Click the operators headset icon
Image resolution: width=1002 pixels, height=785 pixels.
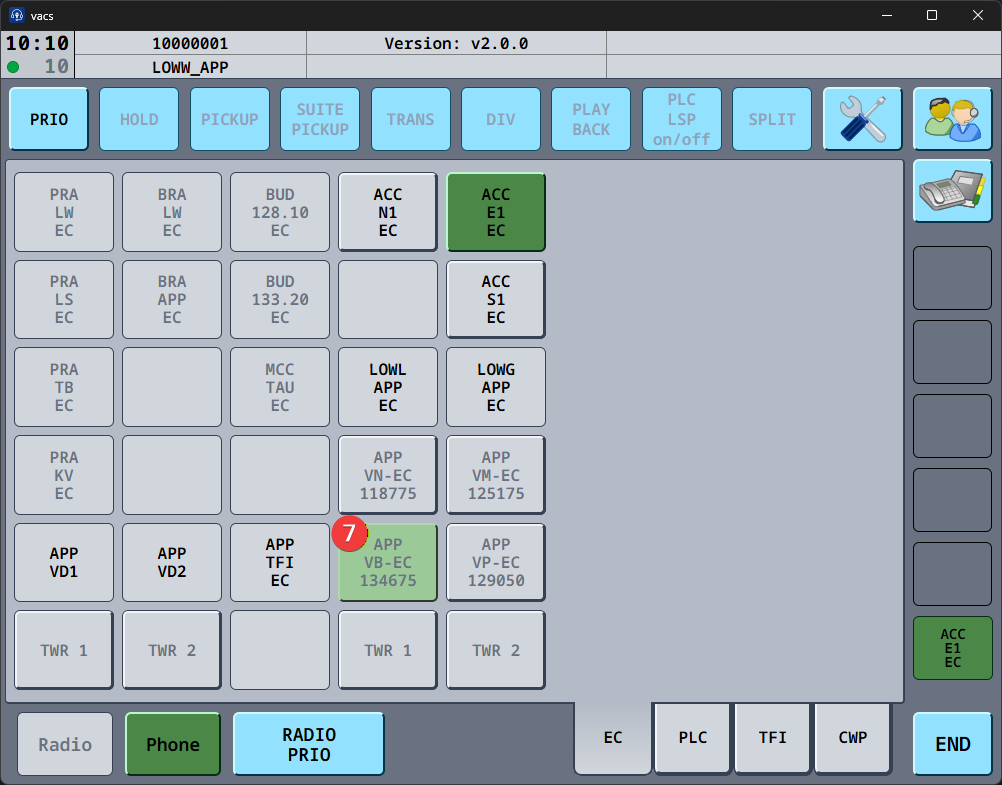(952, 119)
